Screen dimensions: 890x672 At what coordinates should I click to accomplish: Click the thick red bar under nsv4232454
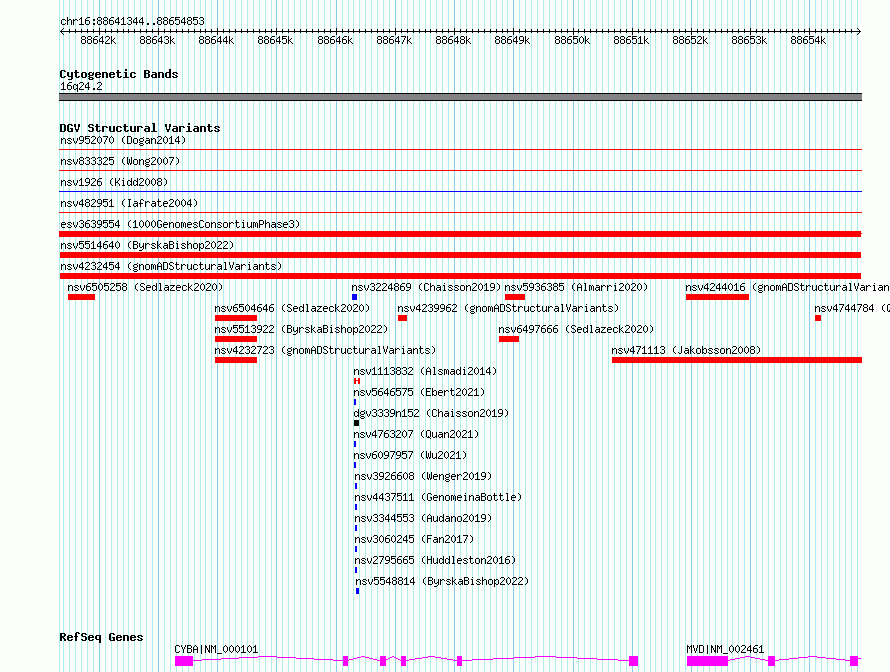pyautogui.click(x=460, y=276)
